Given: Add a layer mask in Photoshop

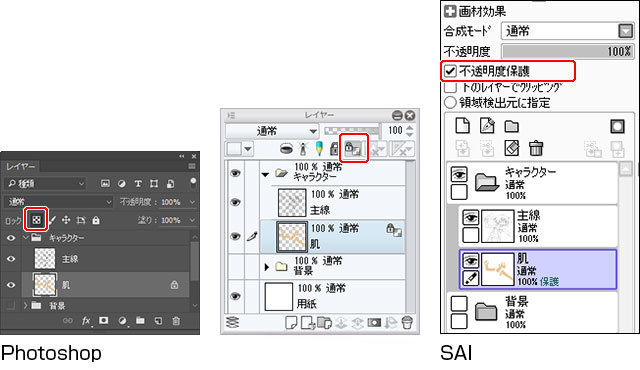Looking at the screenshot, I should [x=104, y=321].
